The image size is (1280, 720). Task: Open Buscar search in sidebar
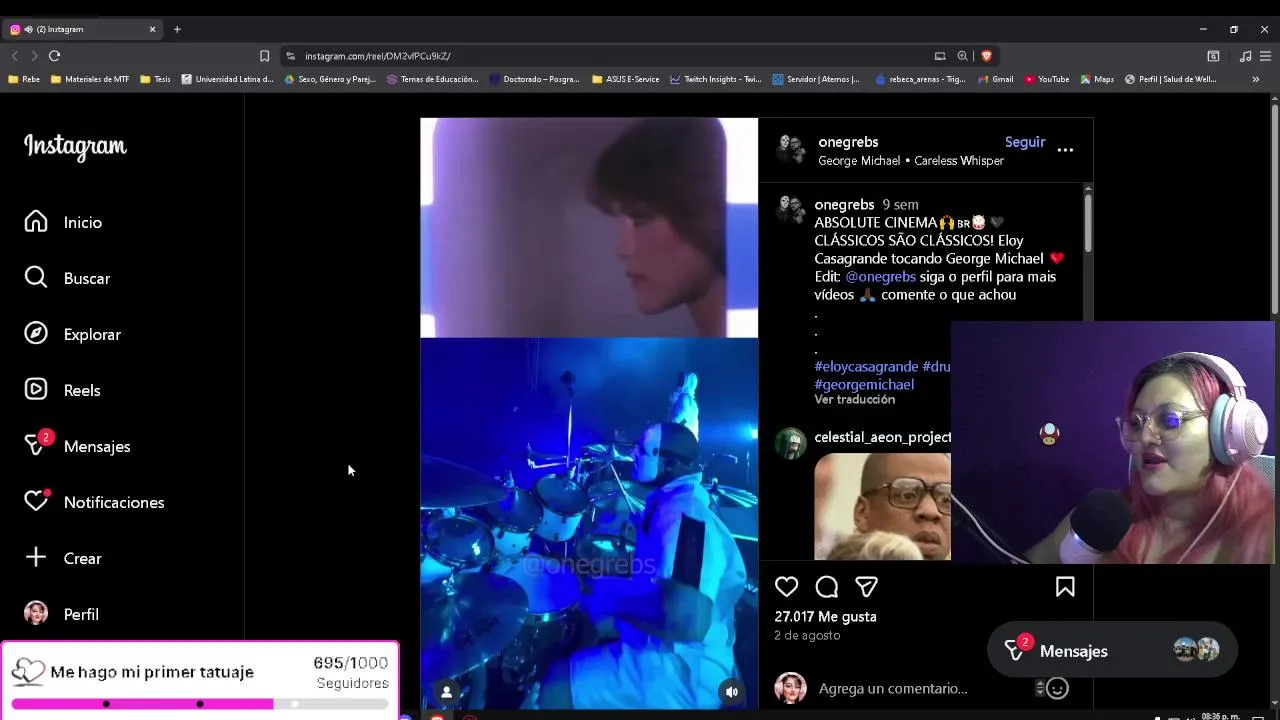(67, 278)
